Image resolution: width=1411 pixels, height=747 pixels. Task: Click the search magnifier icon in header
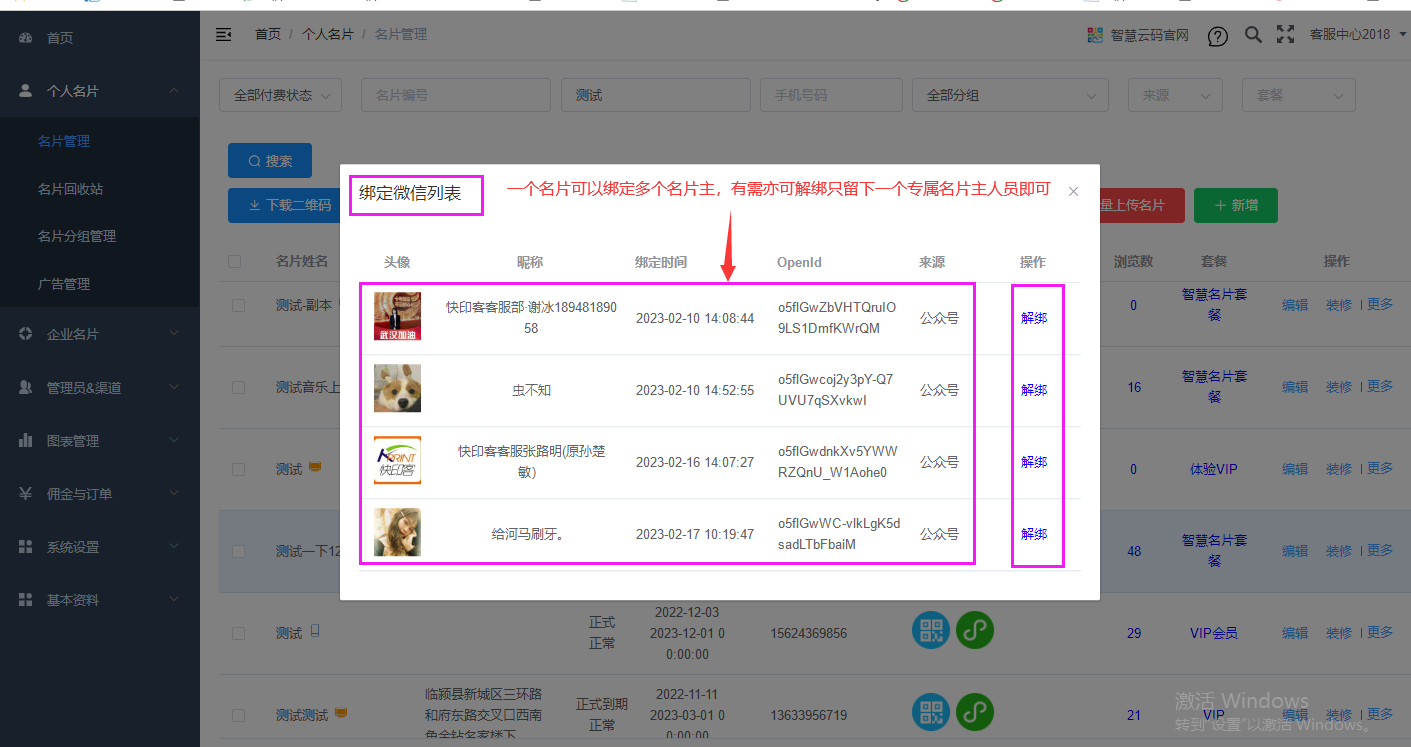(x=1252, y=35)
